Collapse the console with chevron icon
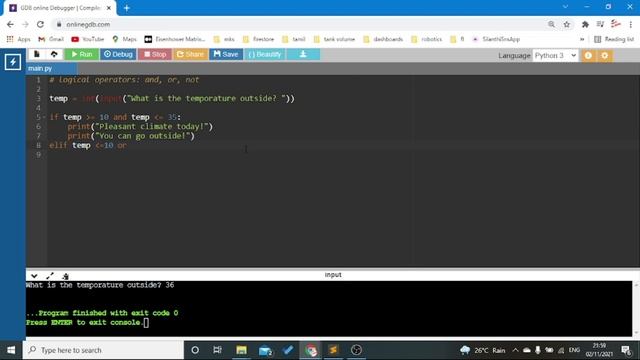The width and height of the screenshot is (640, 360). point(34,276)
